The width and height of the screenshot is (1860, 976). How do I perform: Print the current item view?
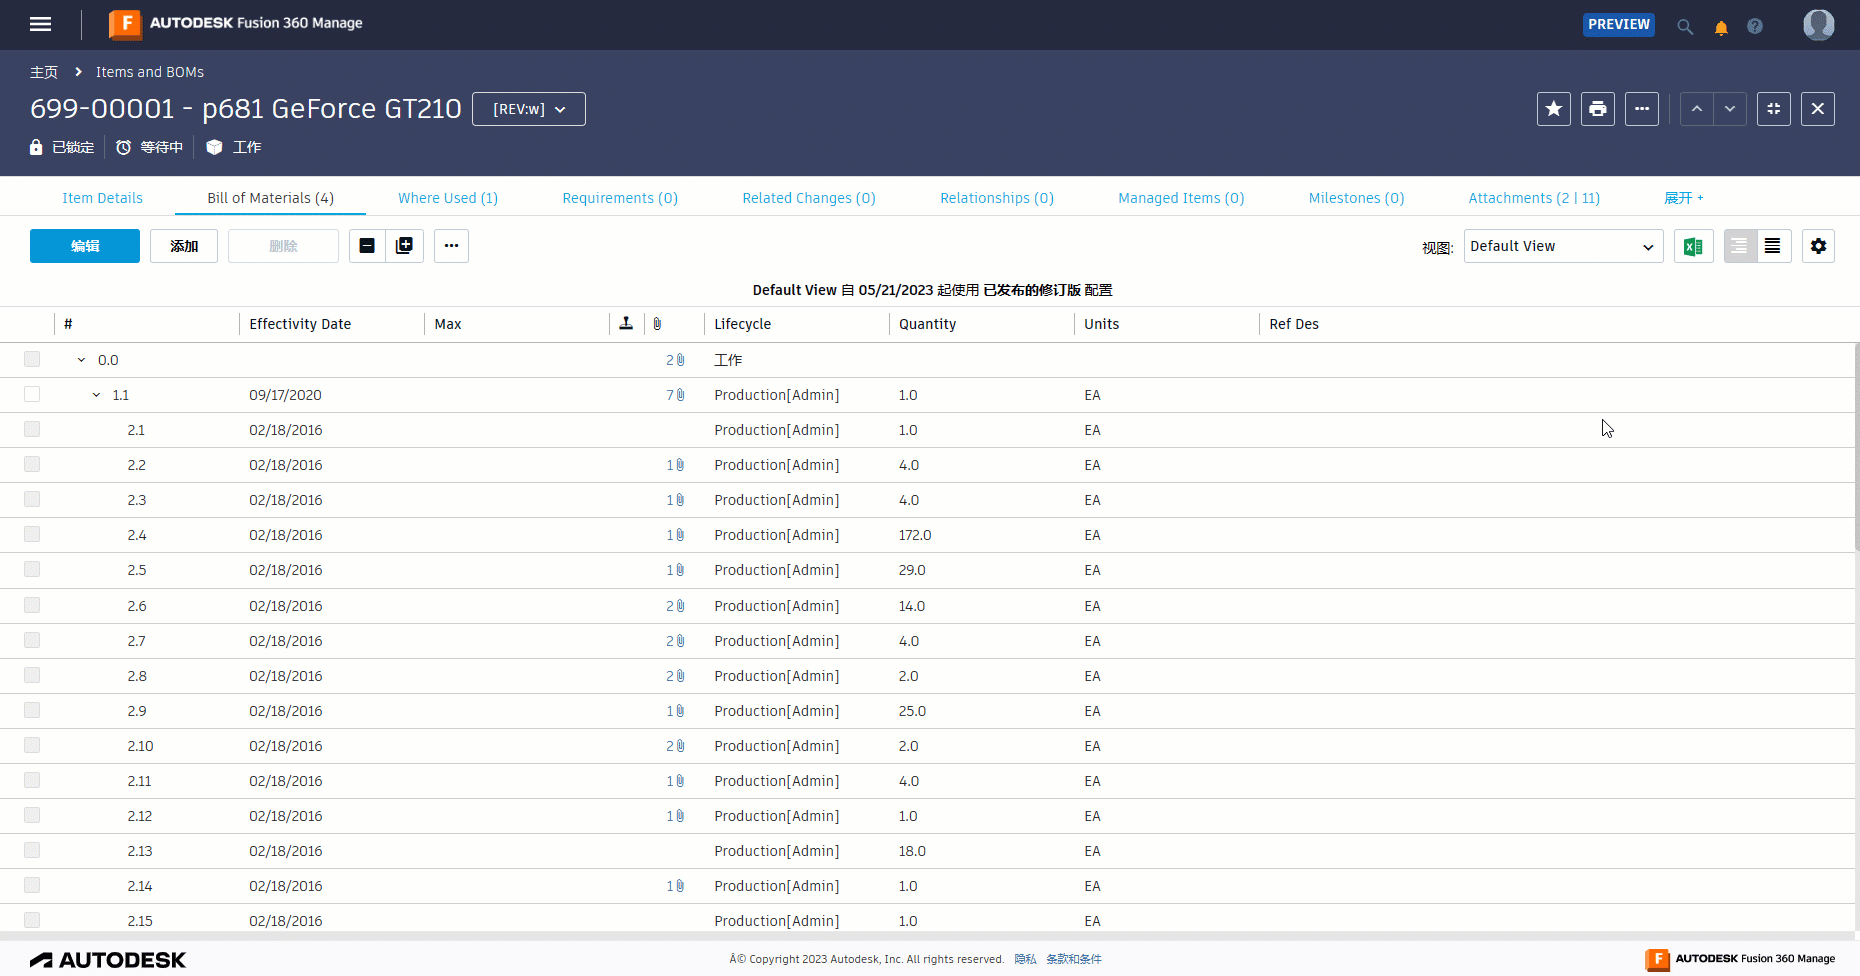pos(1597,109)
